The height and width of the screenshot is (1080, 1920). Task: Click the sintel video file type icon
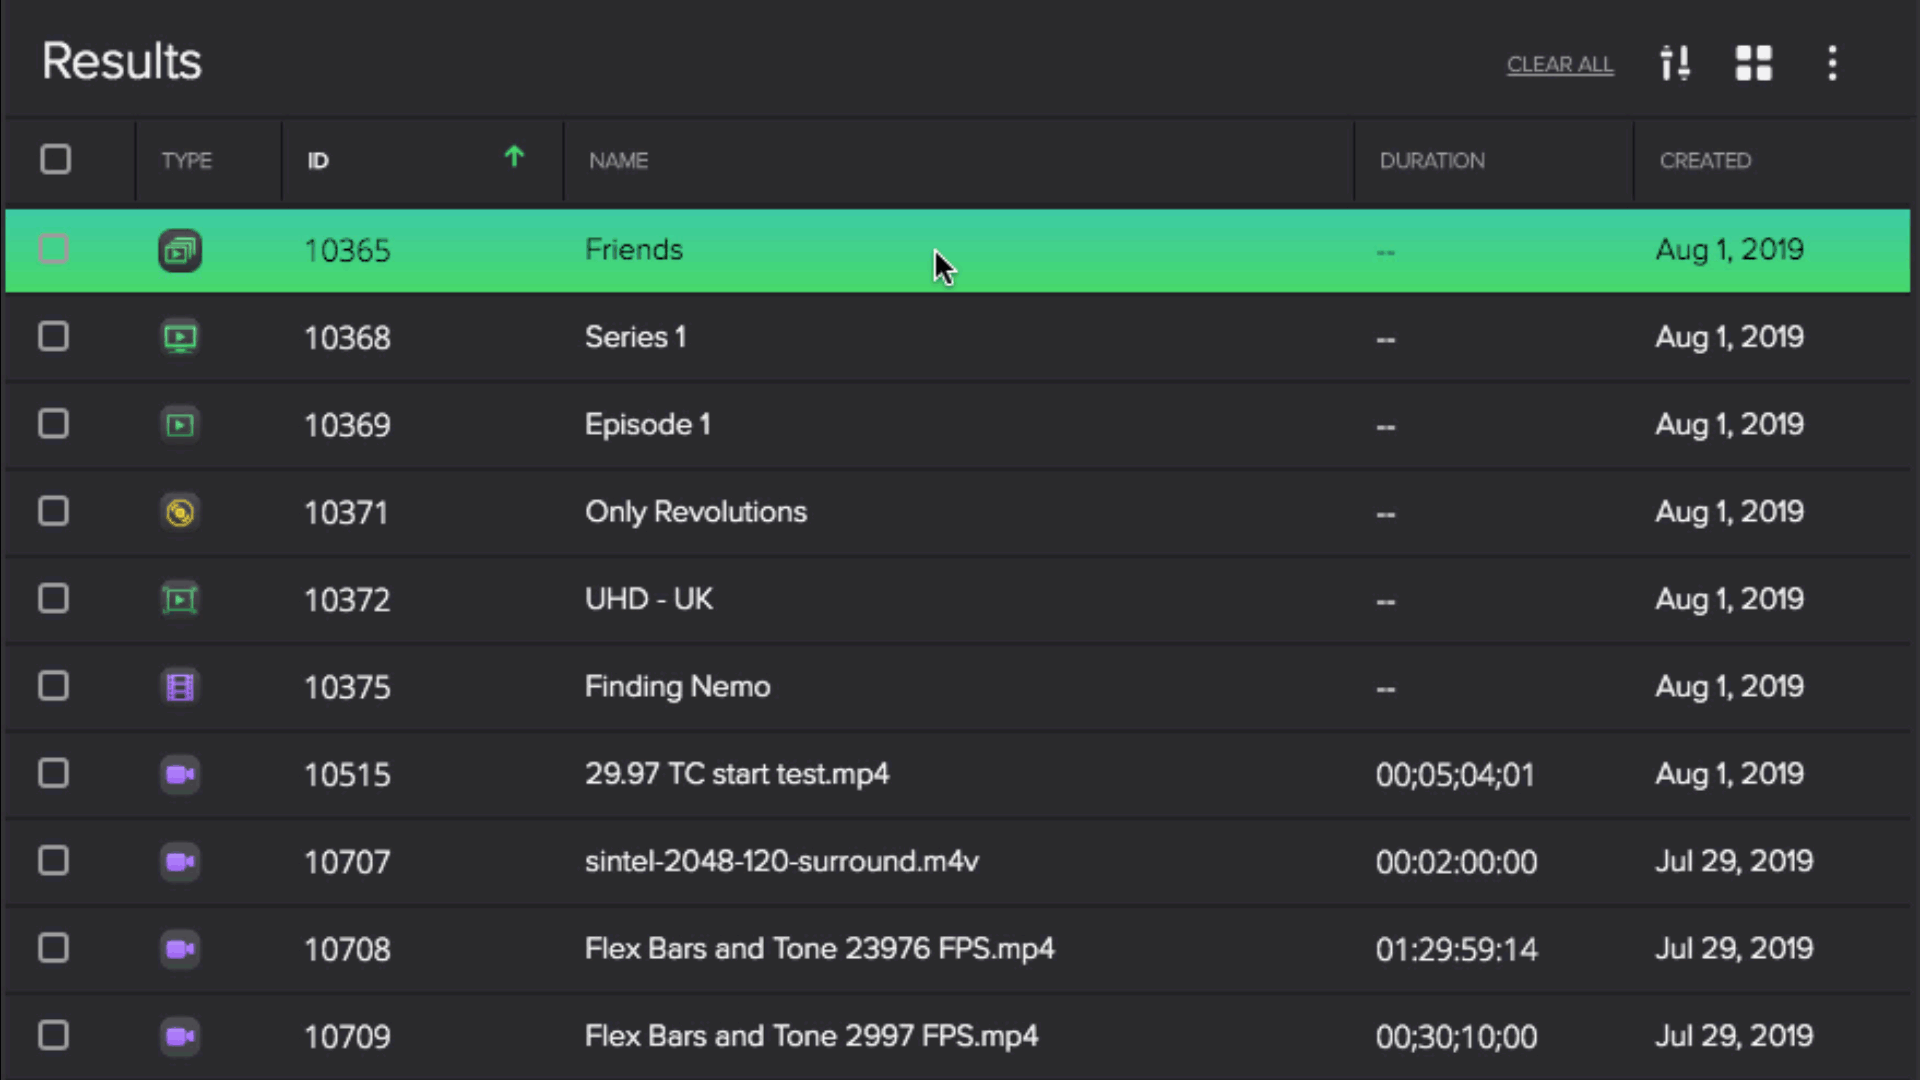[180, 862]
